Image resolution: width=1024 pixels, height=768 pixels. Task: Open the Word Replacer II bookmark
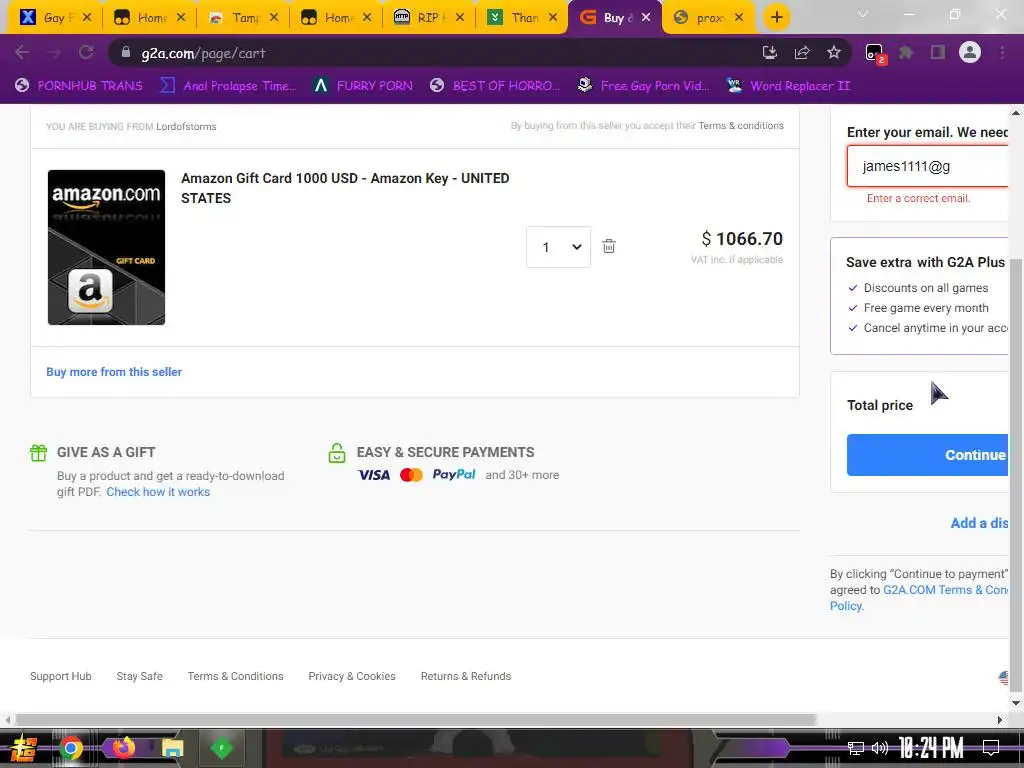[789, 86]
